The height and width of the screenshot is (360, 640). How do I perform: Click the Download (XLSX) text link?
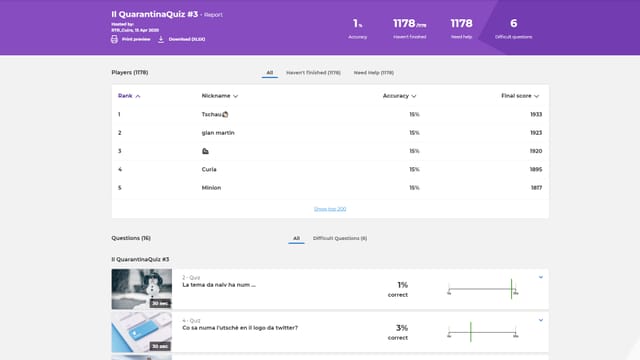[187, 39]
